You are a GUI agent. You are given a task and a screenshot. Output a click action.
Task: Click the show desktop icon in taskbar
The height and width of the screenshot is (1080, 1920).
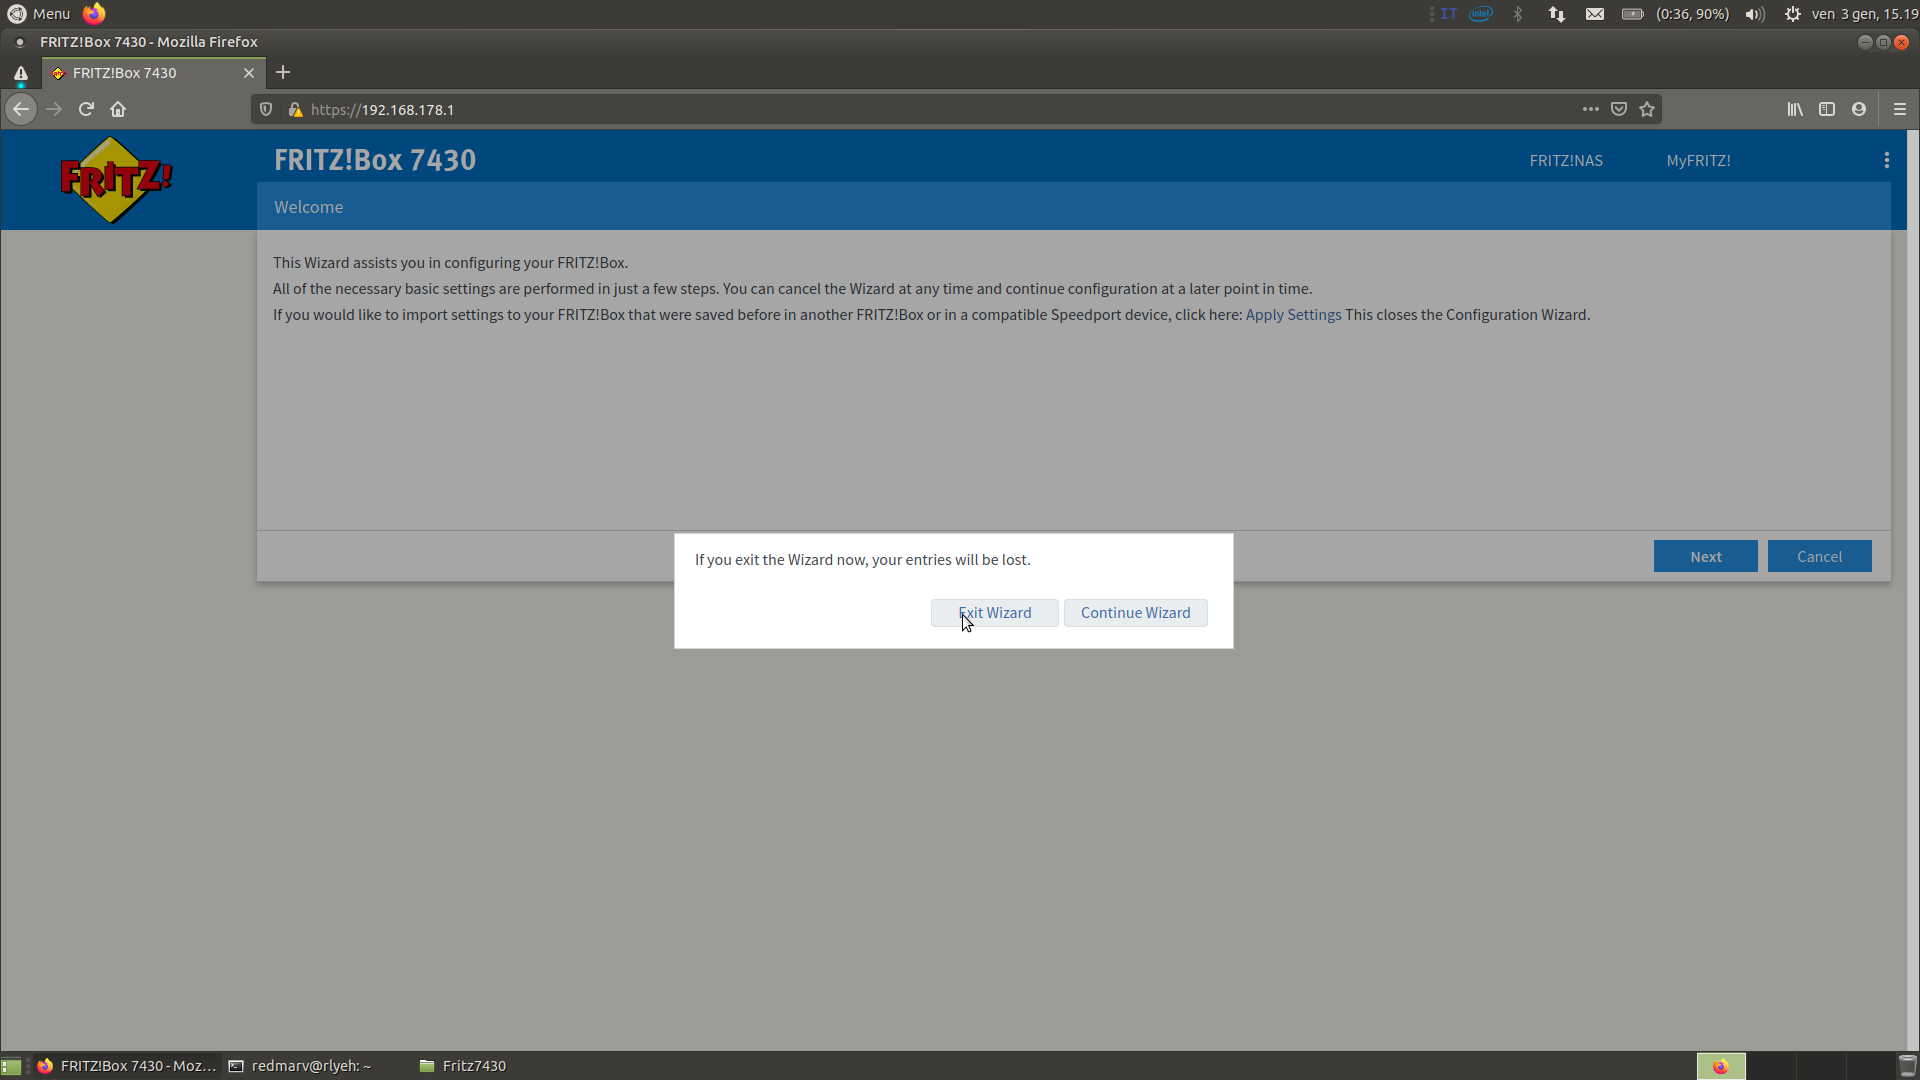(11, 1066)
